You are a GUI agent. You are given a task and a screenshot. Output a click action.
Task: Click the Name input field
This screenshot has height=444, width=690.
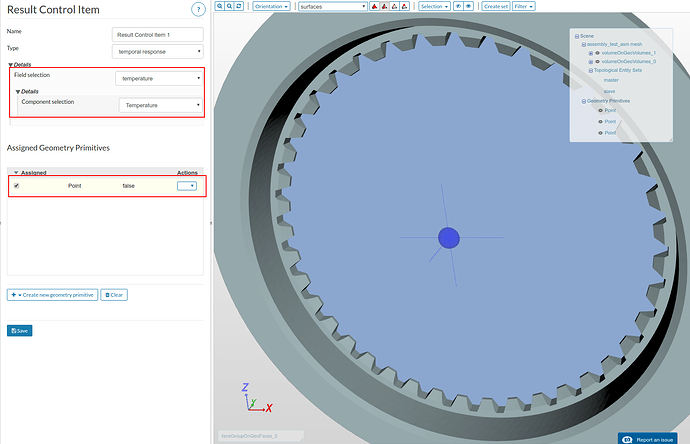pos(158,33)
